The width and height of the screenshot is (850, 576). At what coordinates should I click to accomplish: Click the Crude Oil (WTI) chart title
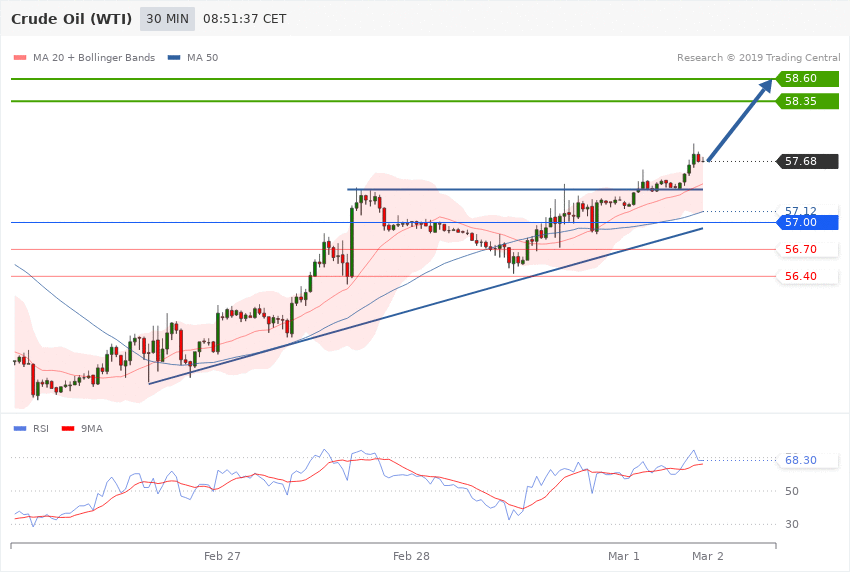tap(69, 19)
